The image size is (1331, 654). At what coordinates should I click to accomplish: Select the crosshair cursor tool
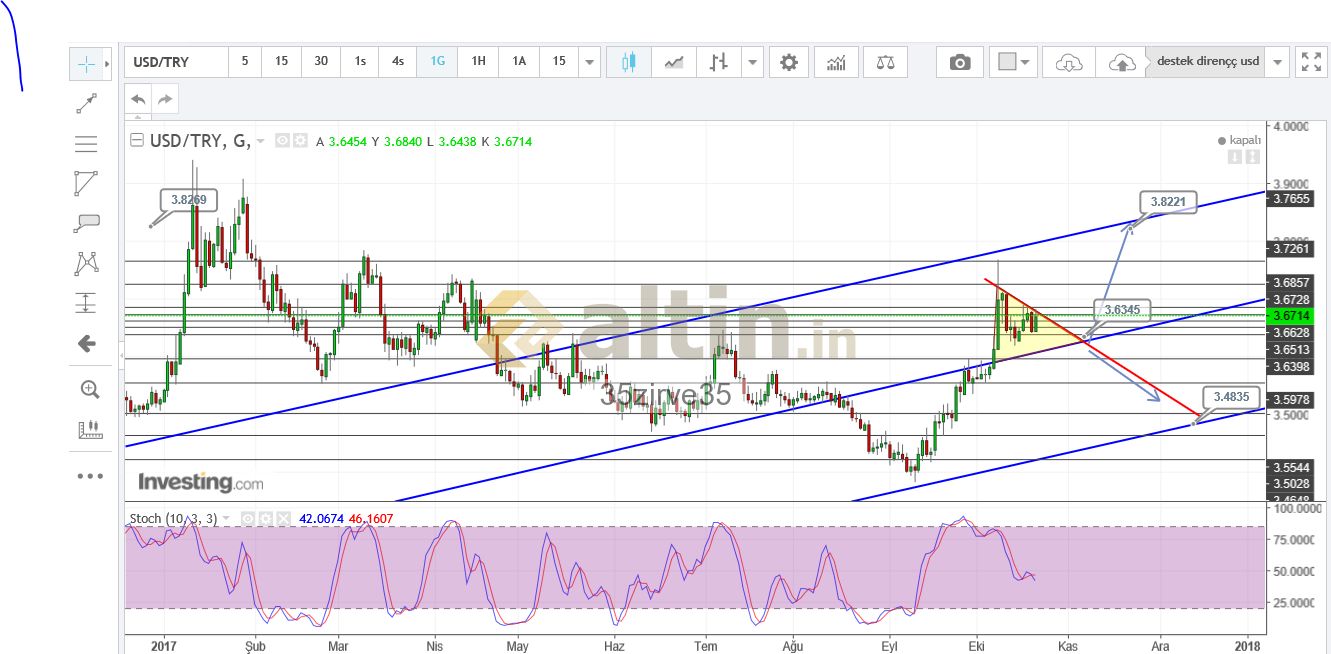tap(87, 63)
